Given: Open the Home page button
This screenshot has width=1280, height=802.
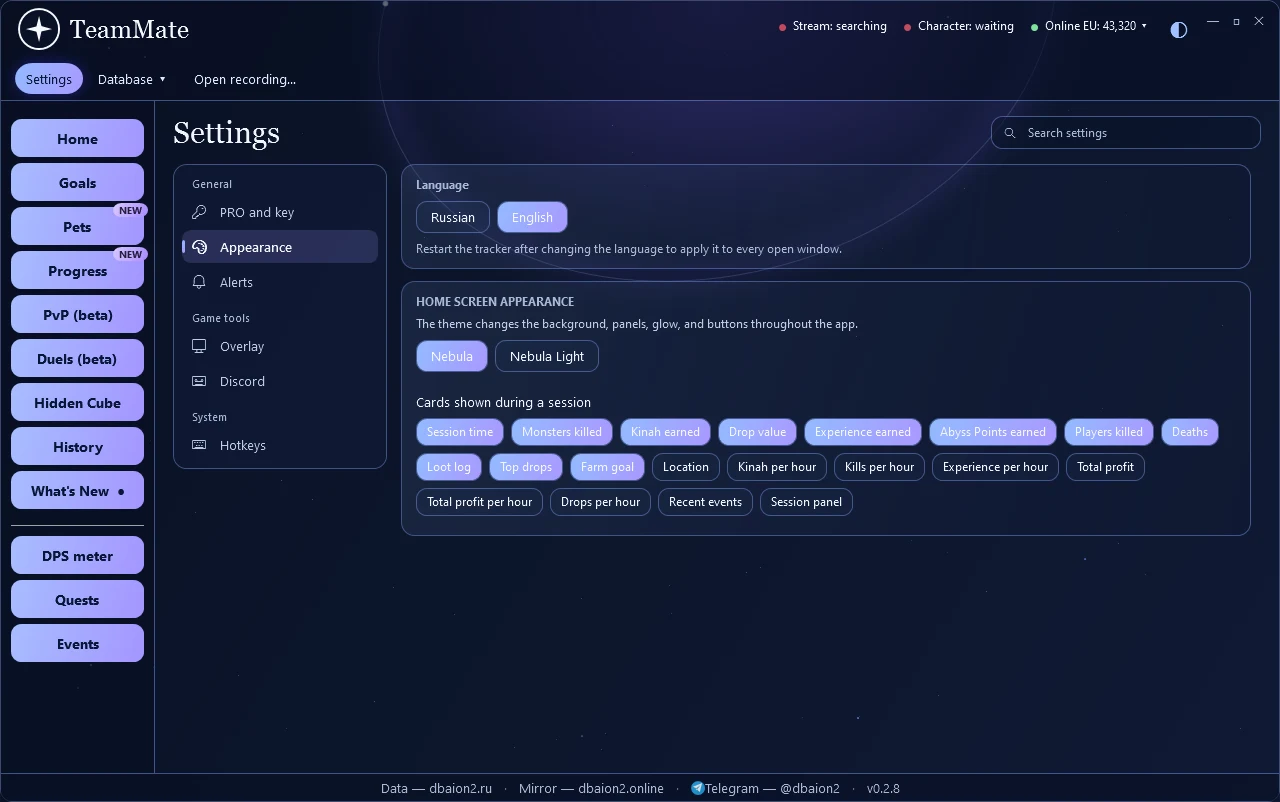Looking at the screenshot, I should tap(77, 139).
